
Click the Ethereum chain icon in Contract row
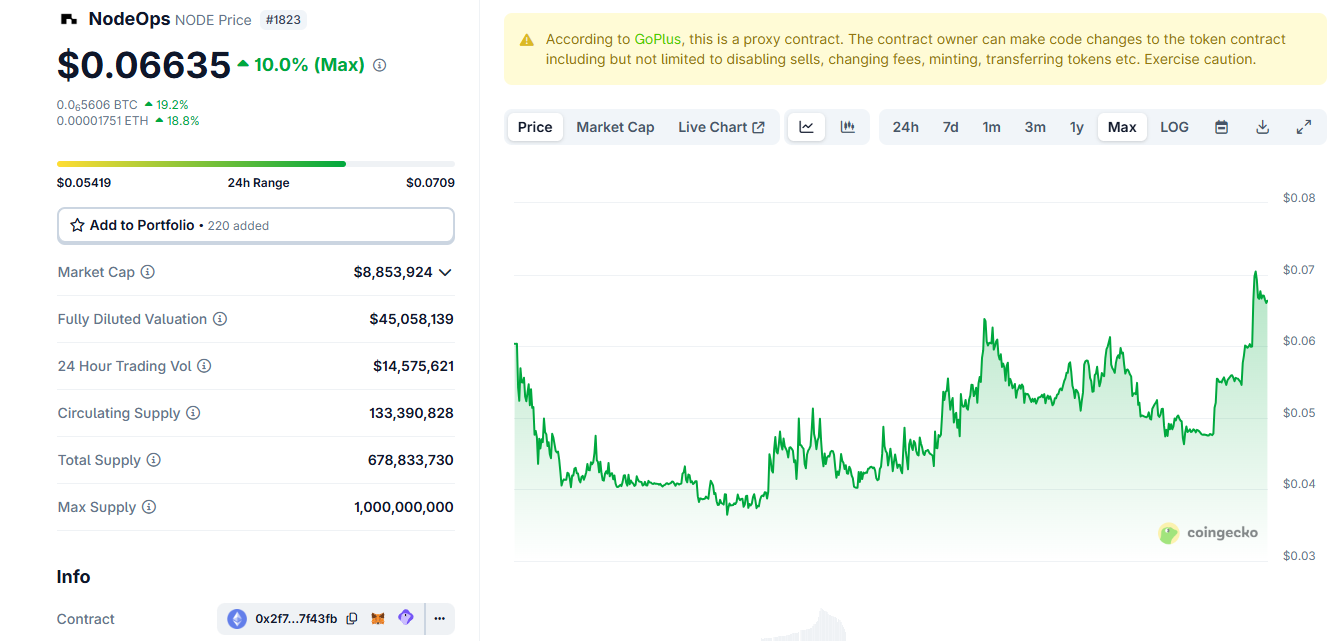[237, 619]
